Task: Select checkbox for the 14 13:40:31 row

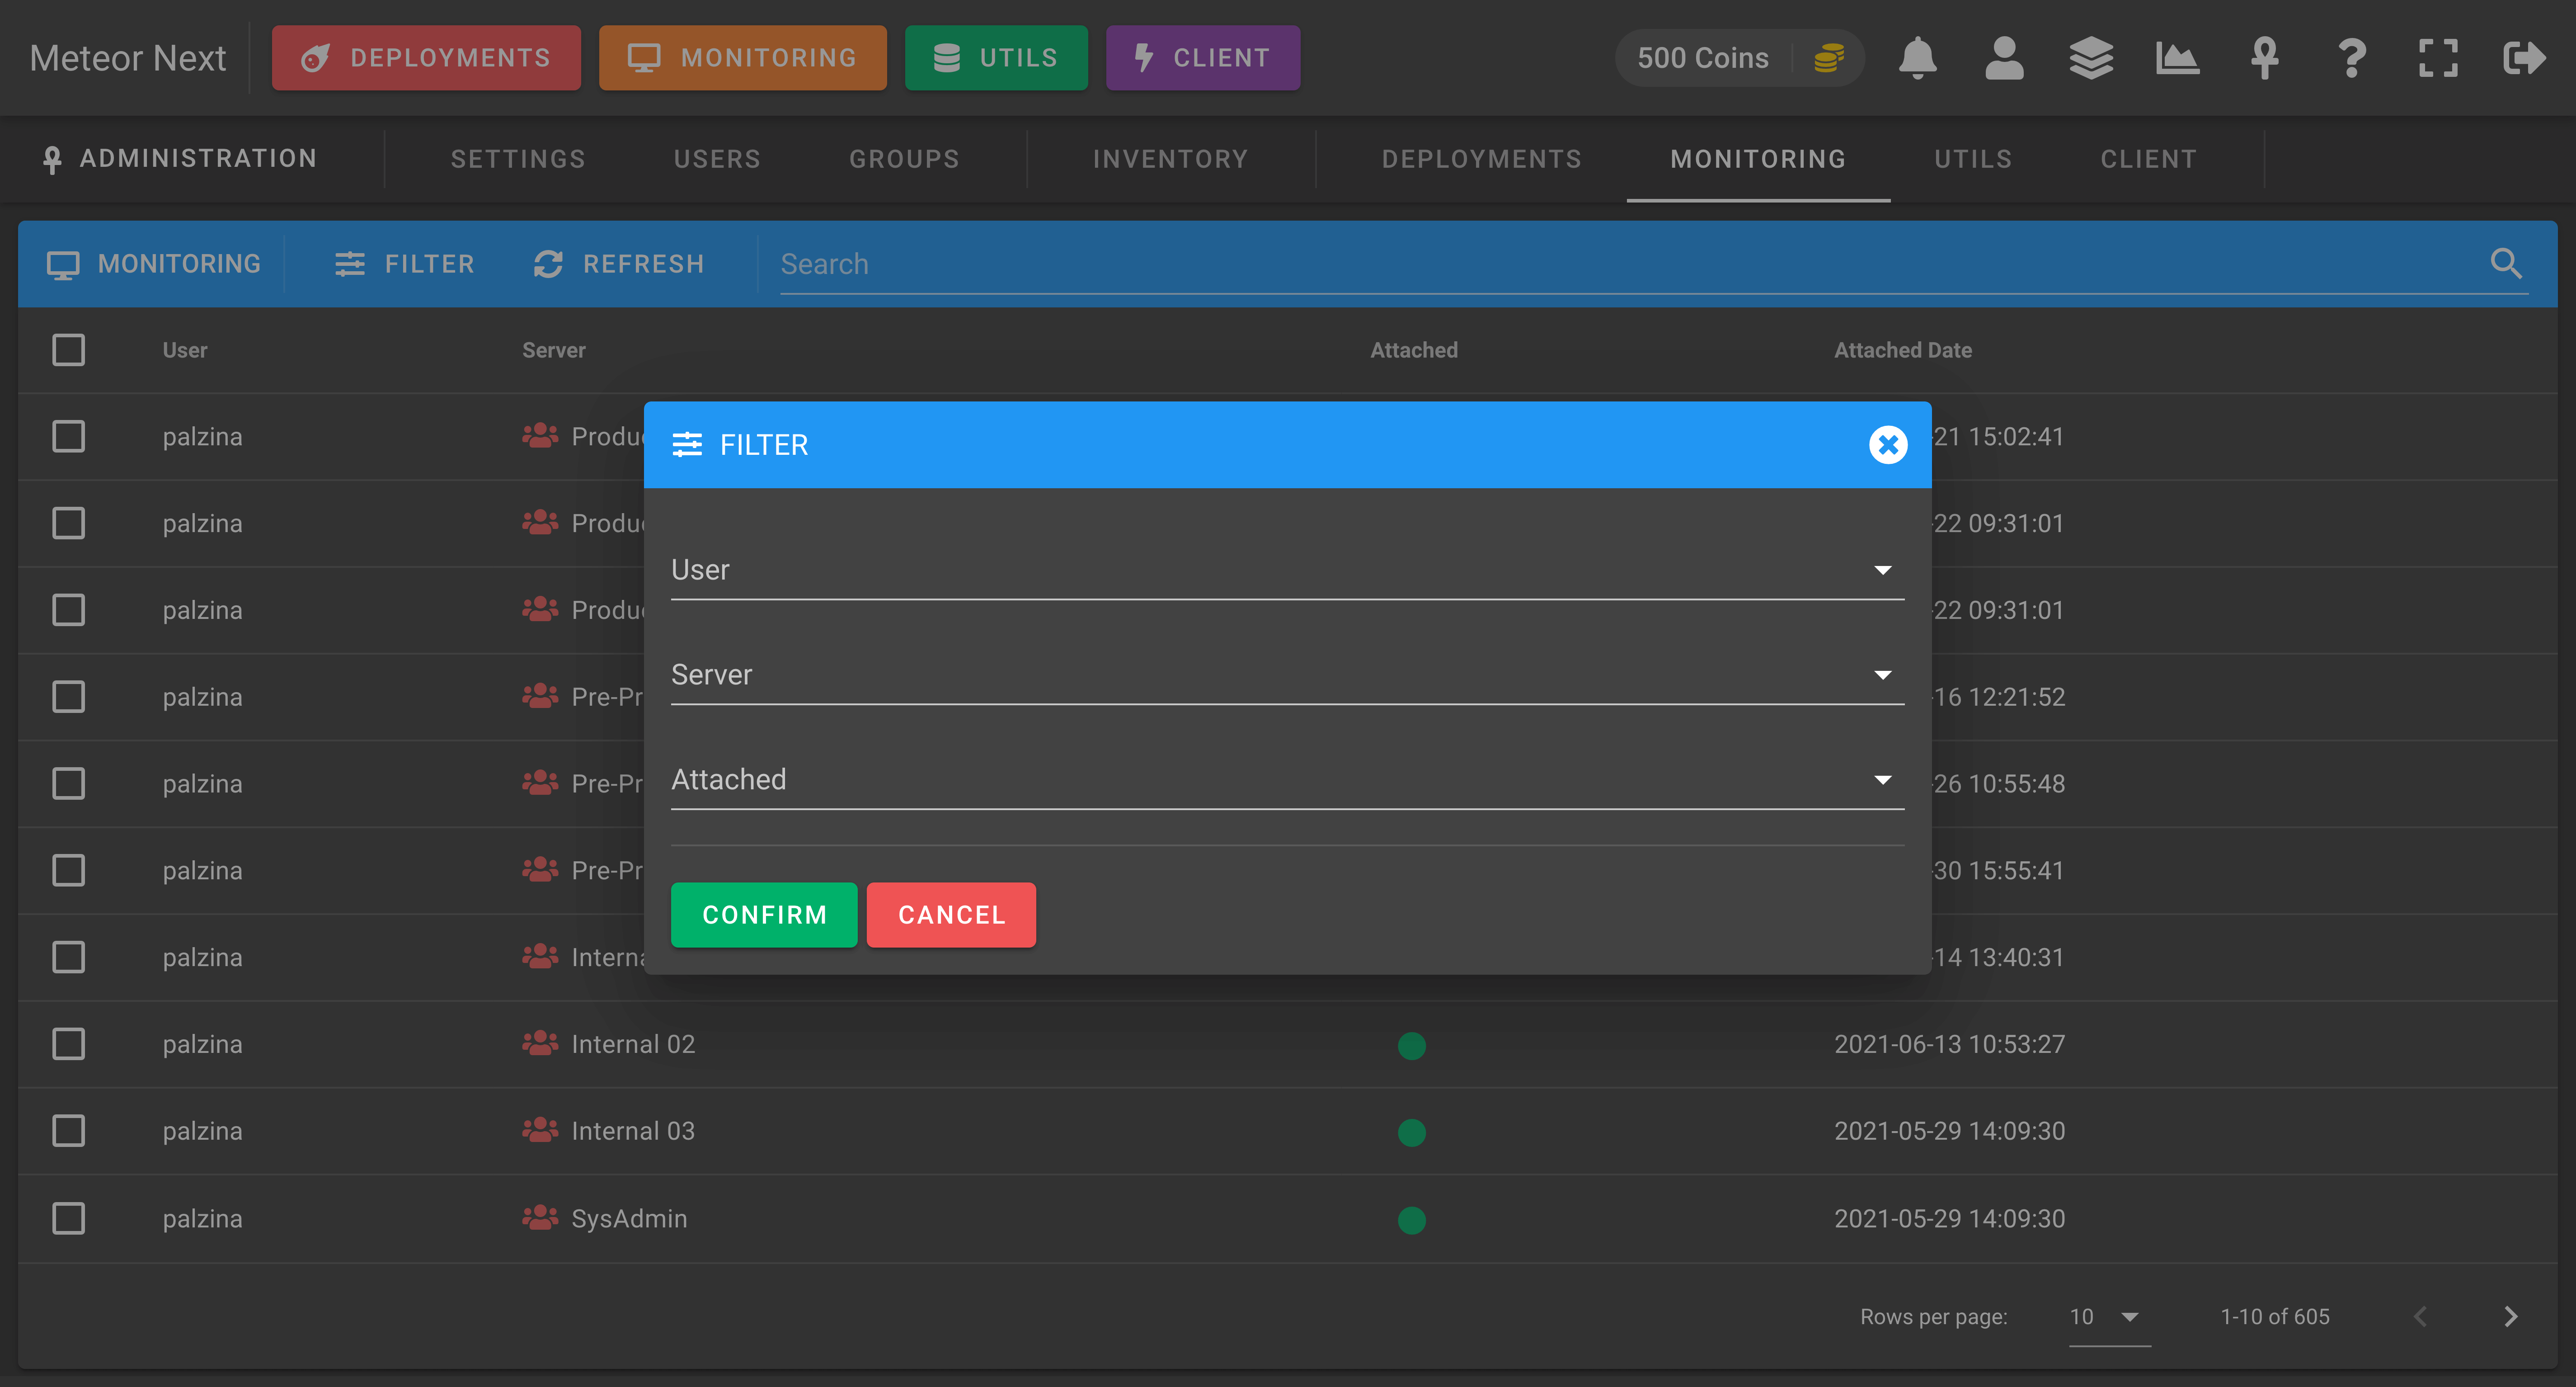Action: pos(68,957)
